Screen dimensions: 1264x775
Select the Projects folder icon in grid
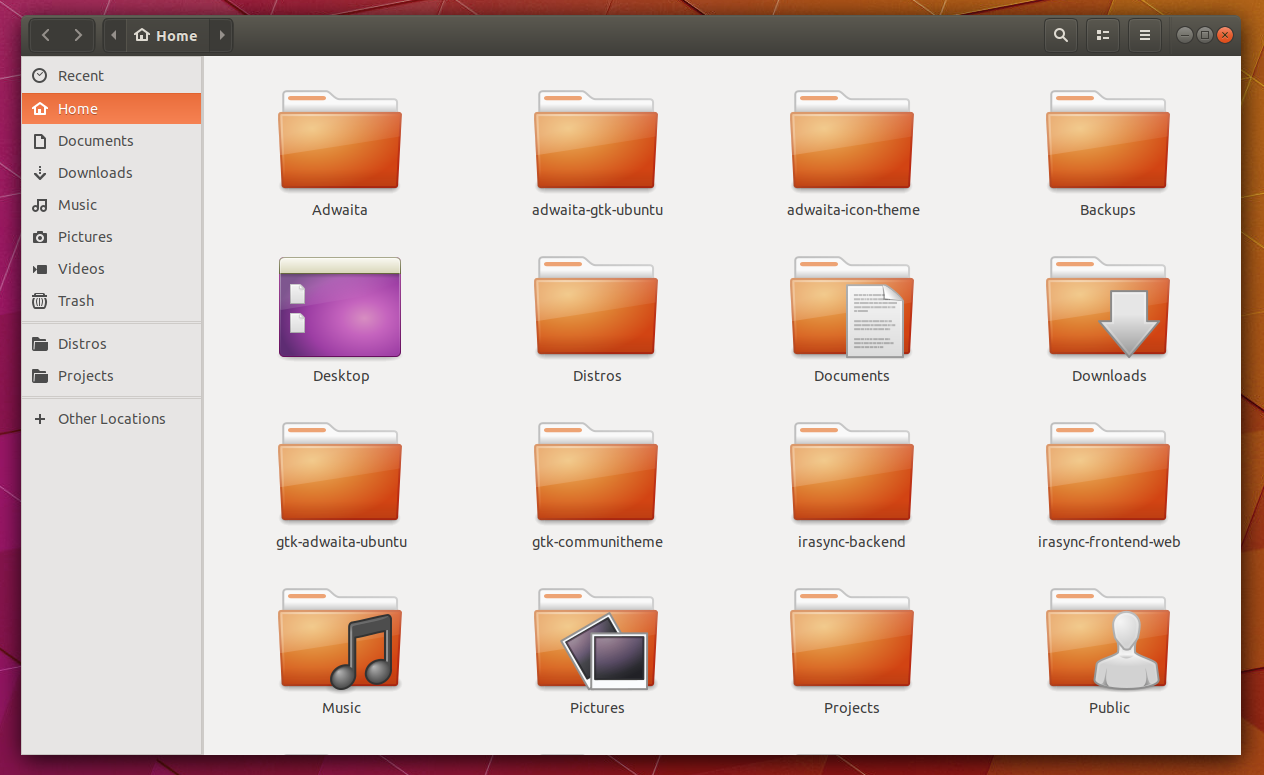(852, 638)
